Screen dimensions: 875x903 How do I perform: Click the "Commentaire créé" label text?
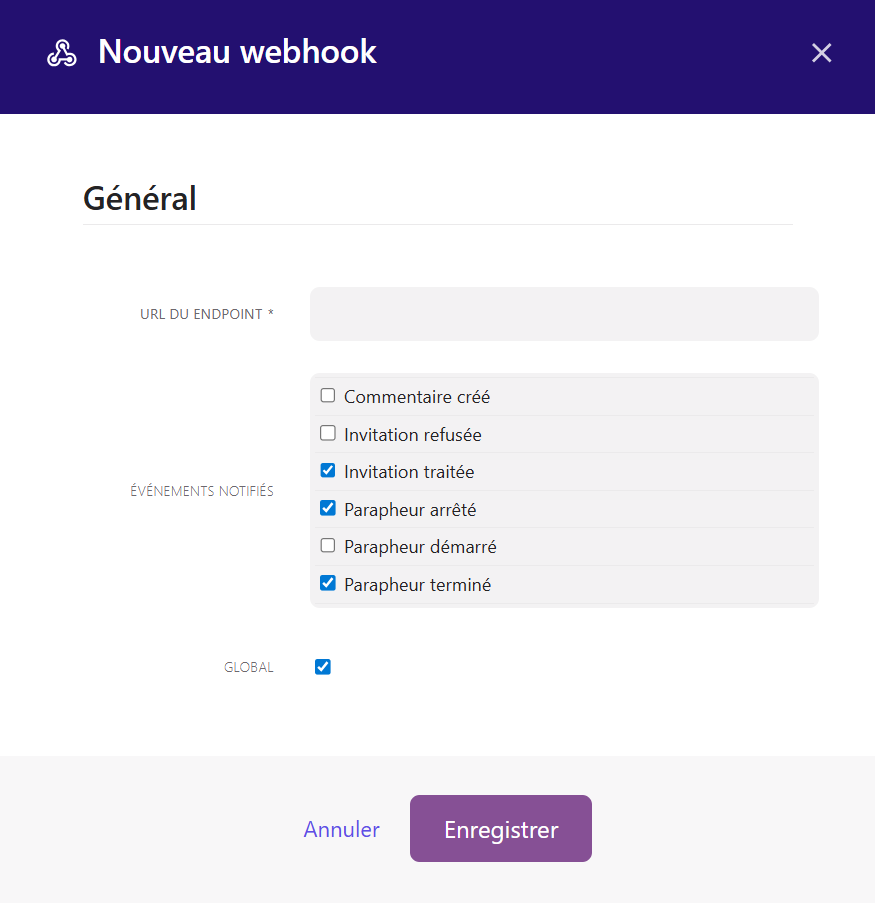click(417, 397)
